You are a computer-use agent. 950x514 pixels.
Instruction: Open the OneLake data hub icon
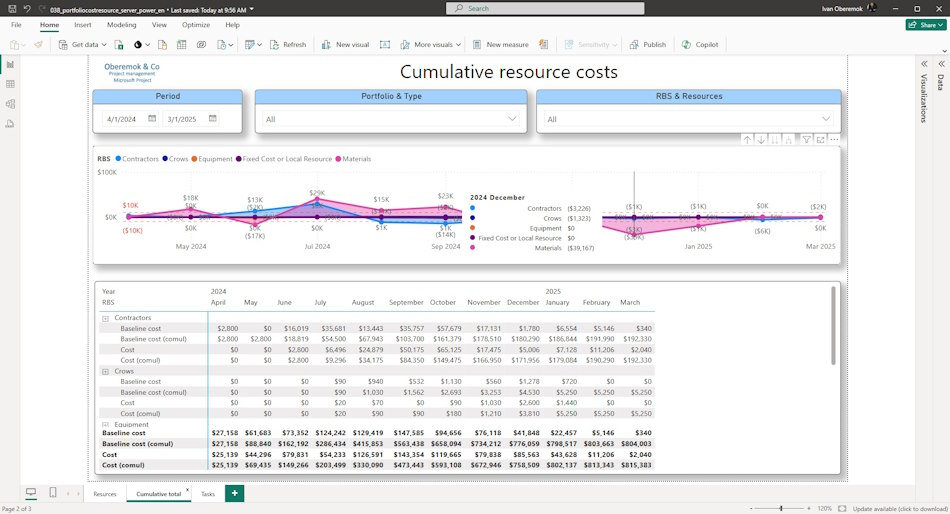(x=139, y=45)
